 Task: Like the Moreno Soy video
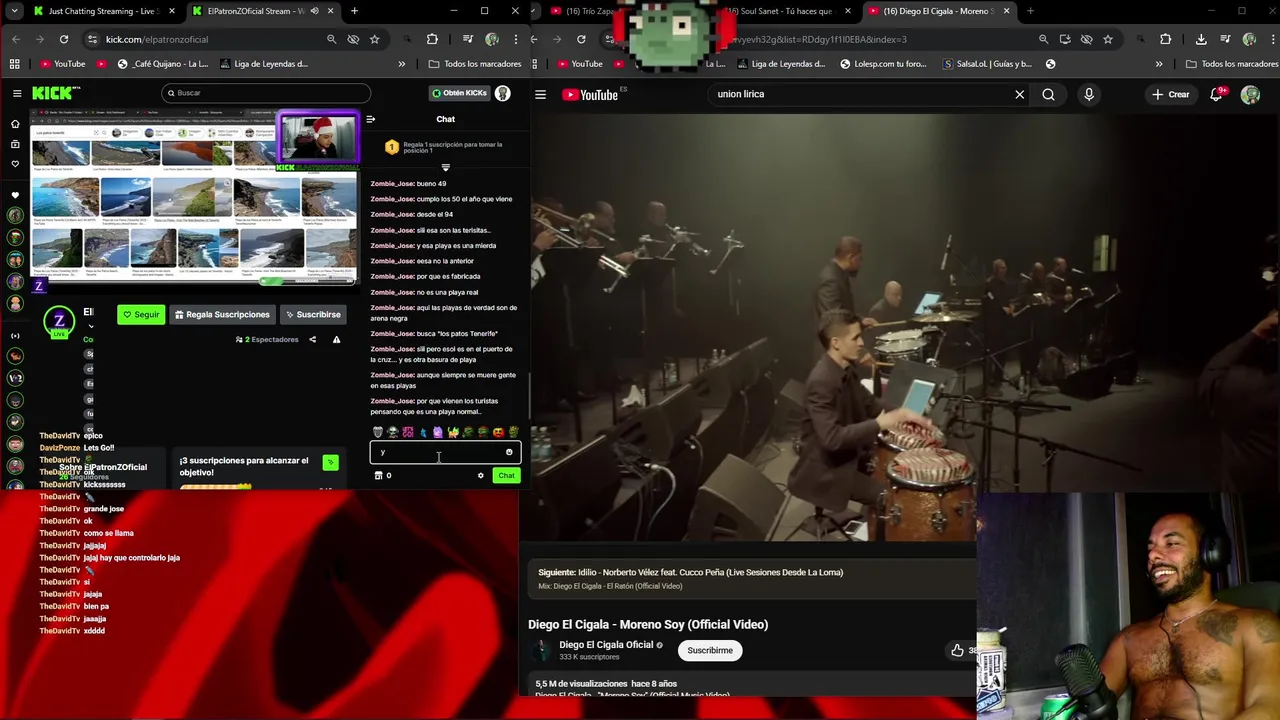pos(957,650)
